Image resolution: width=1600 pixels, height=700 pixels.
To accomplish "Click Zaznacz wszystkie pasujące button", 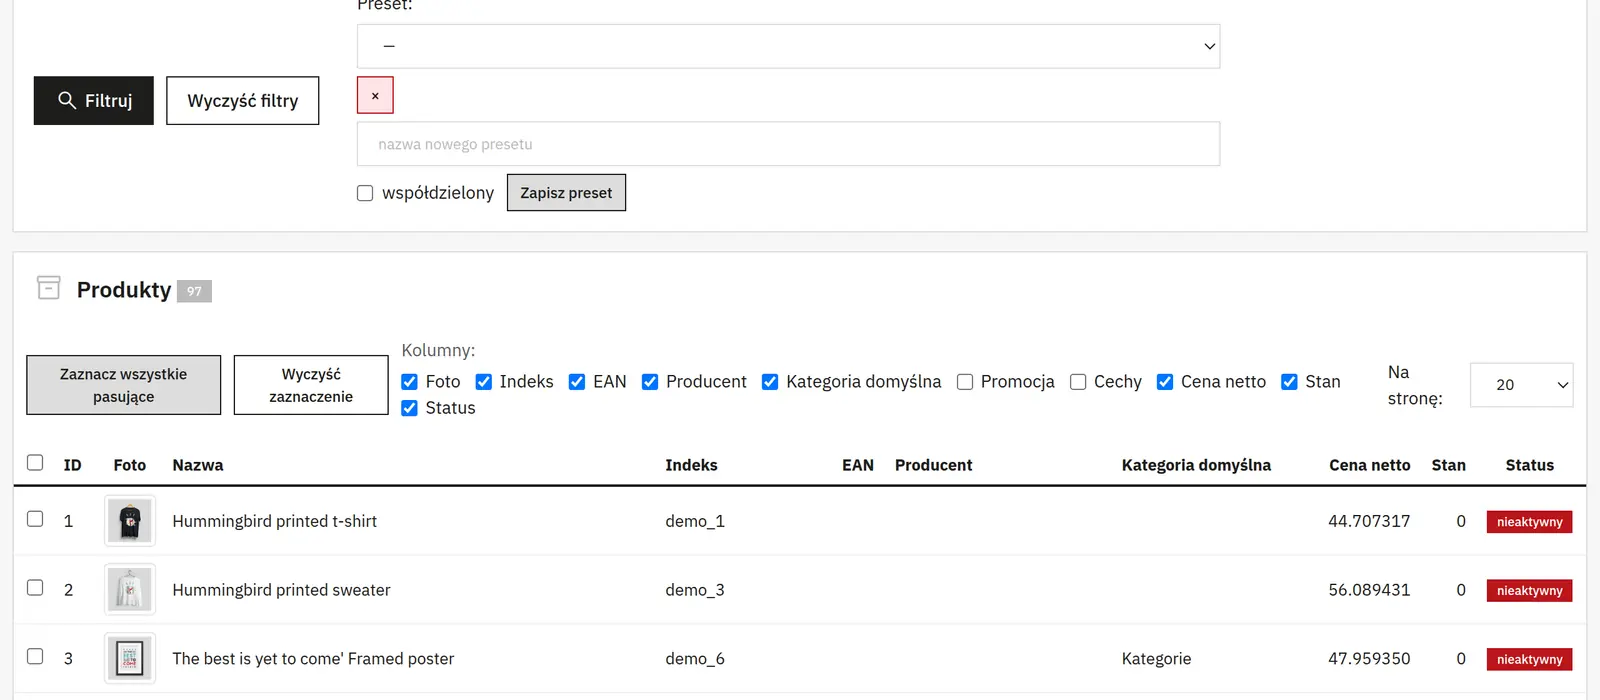I will [x=124, y=385].
